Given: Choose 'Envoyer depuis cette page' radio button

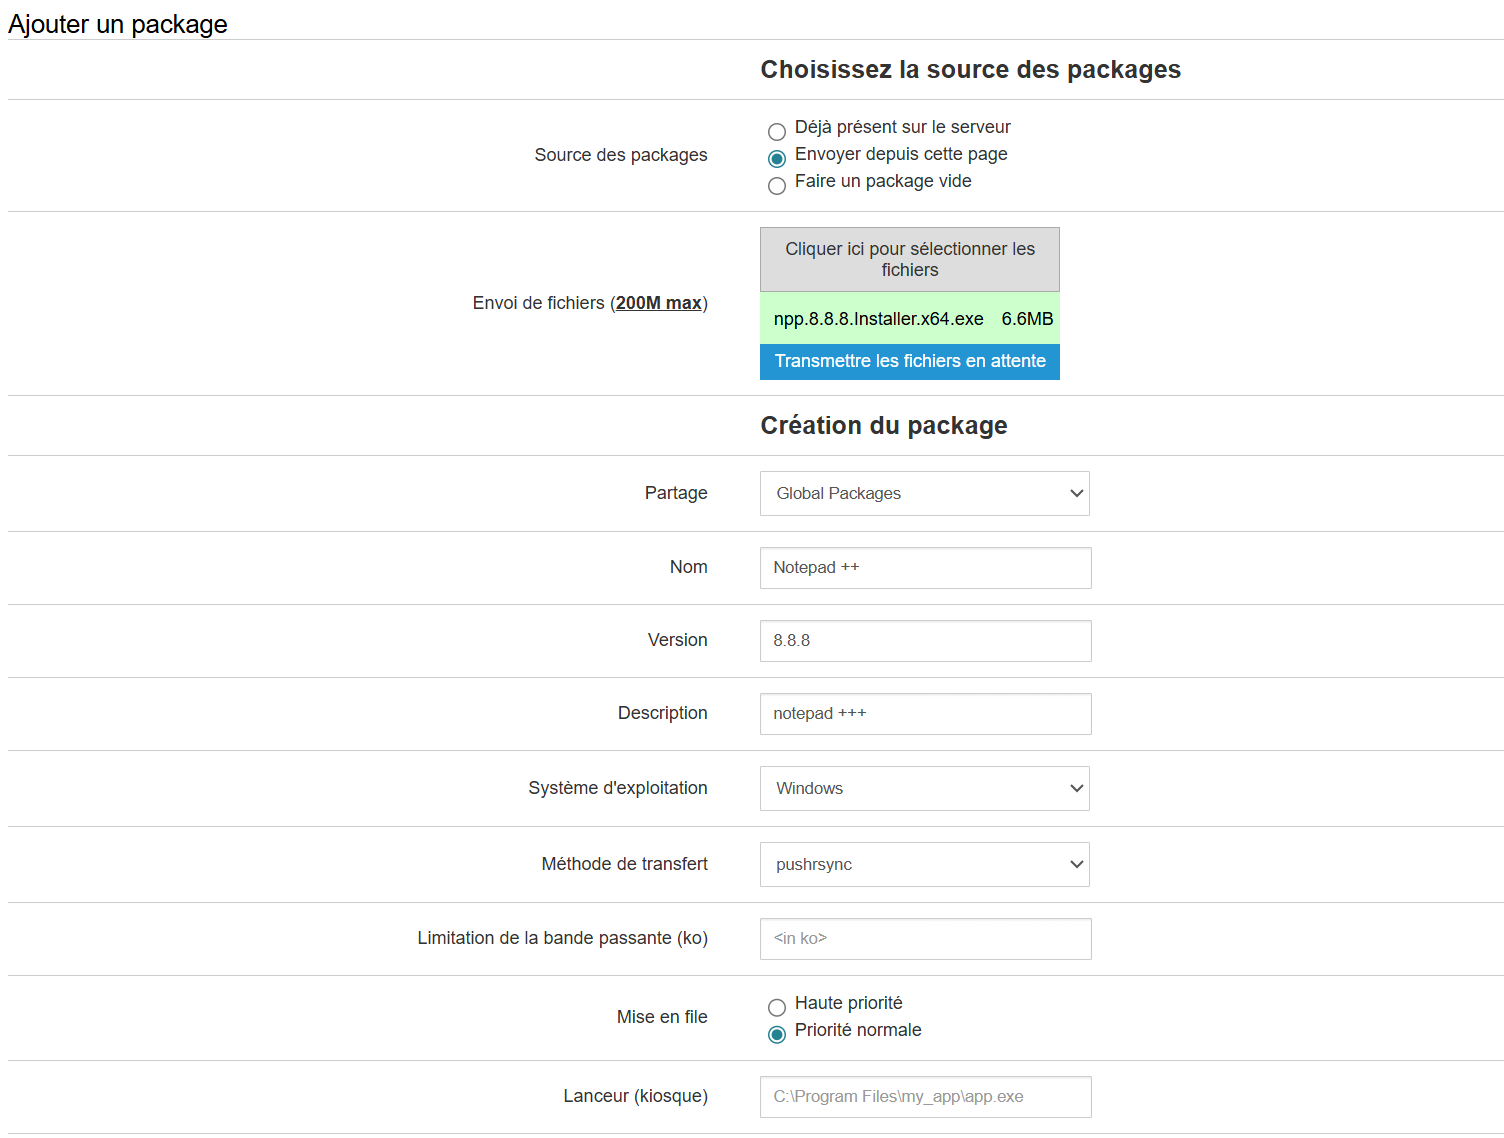Looking at the screenshot, I should [777, 159].
